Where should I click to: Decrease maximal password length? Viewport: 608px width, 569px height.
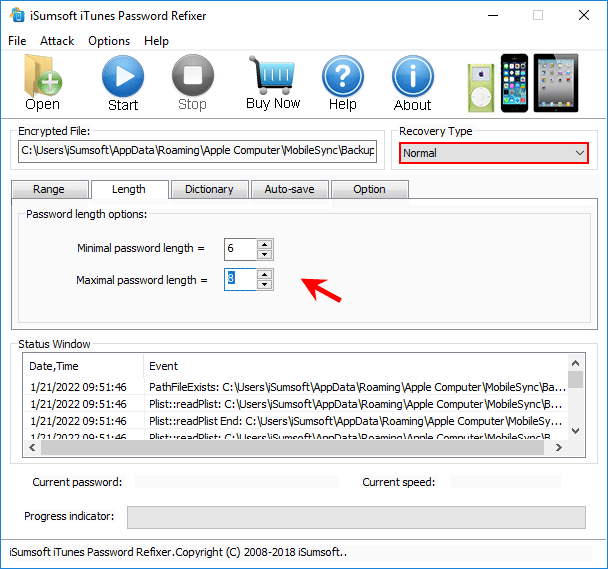click(265, 285)
